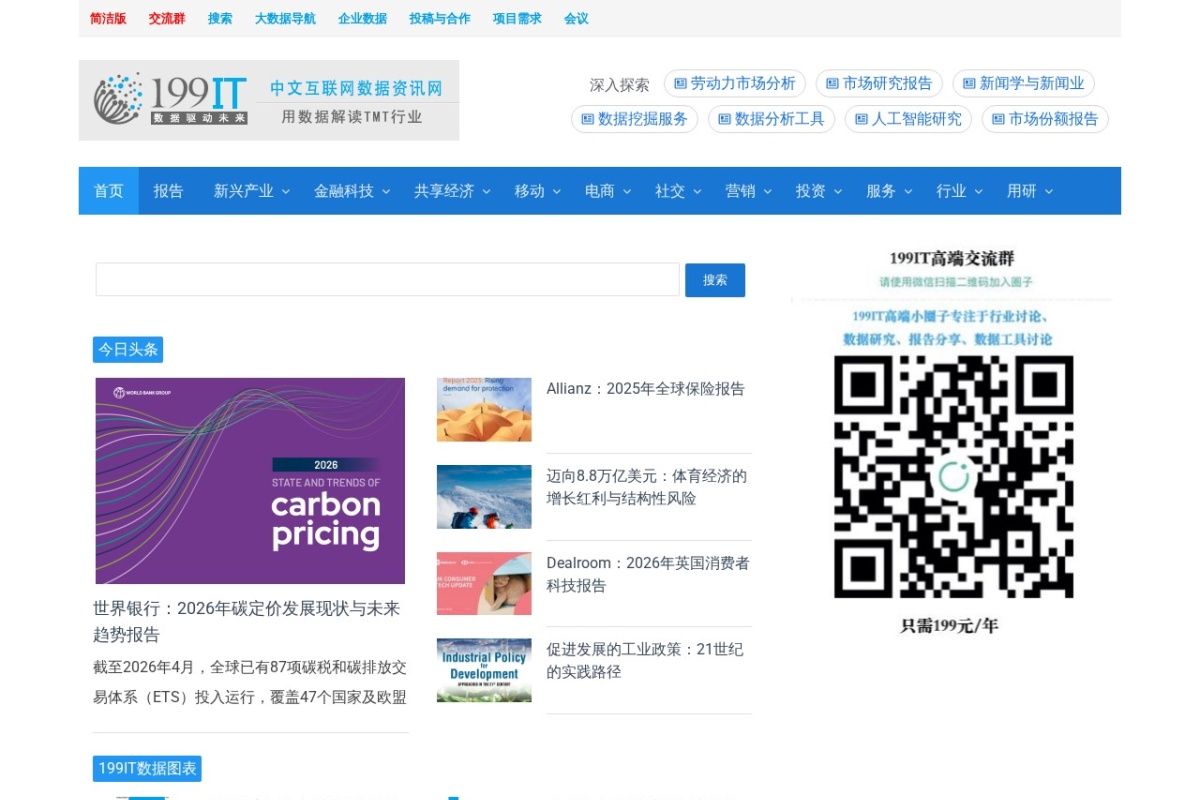
Task: Open the 市场研究报告 tag link
Action: tap(879, 84)
